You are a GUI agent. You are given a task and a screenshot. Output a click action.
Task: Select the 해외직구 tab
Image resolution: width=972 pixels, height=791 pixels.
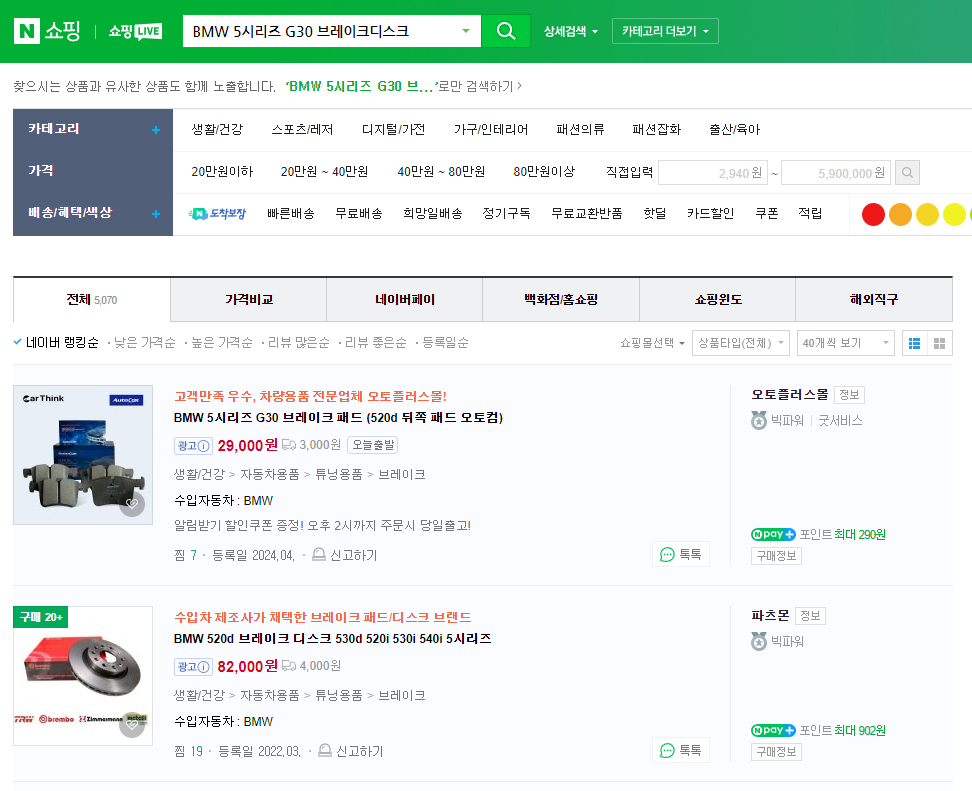click(874, 299)
